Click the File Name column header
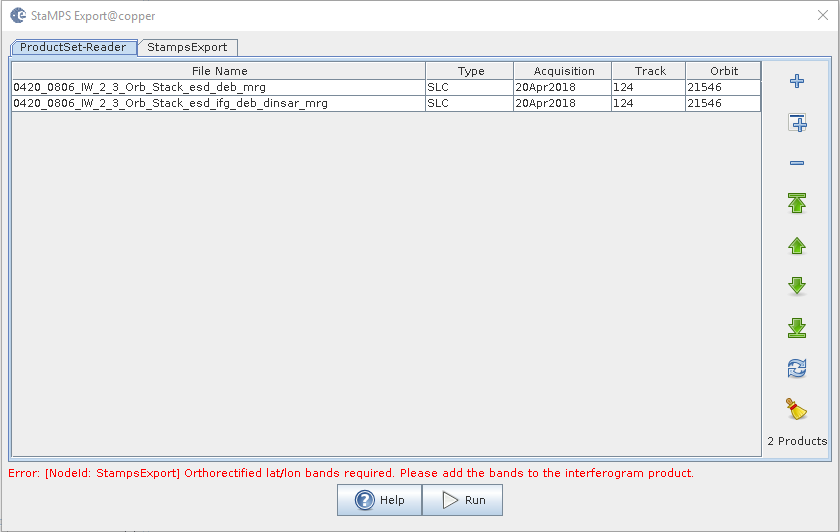Screen dimensions: 840x532 point(219,71)
